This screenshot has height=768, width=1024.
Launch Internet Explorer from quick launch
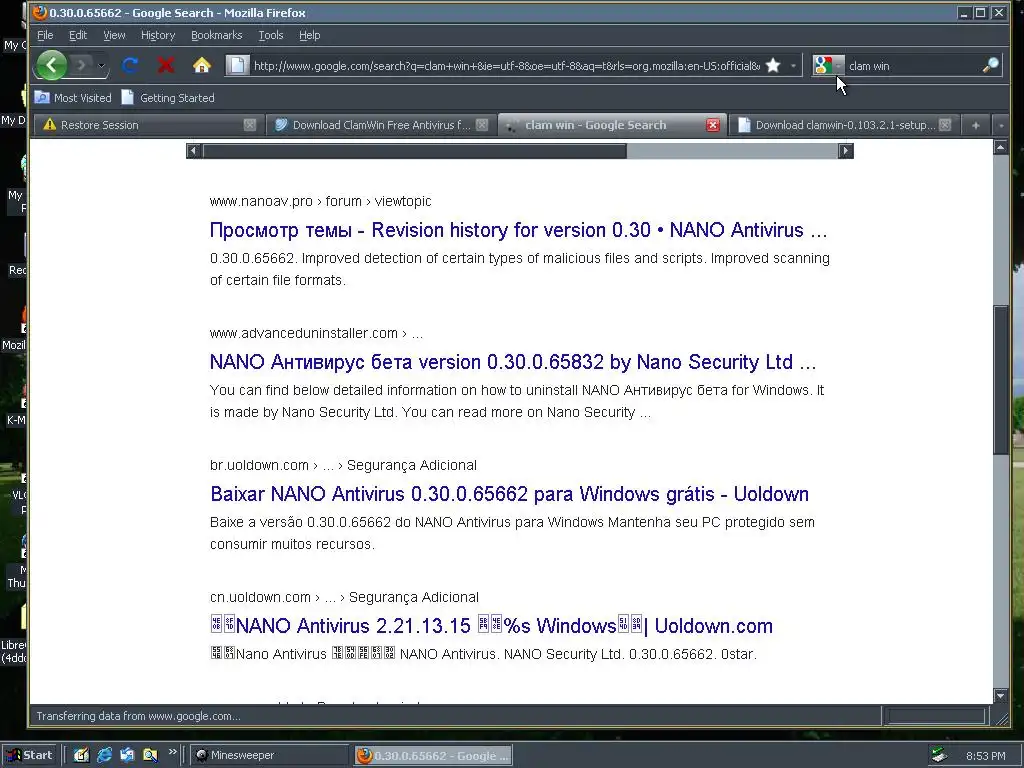click(104, 755)
